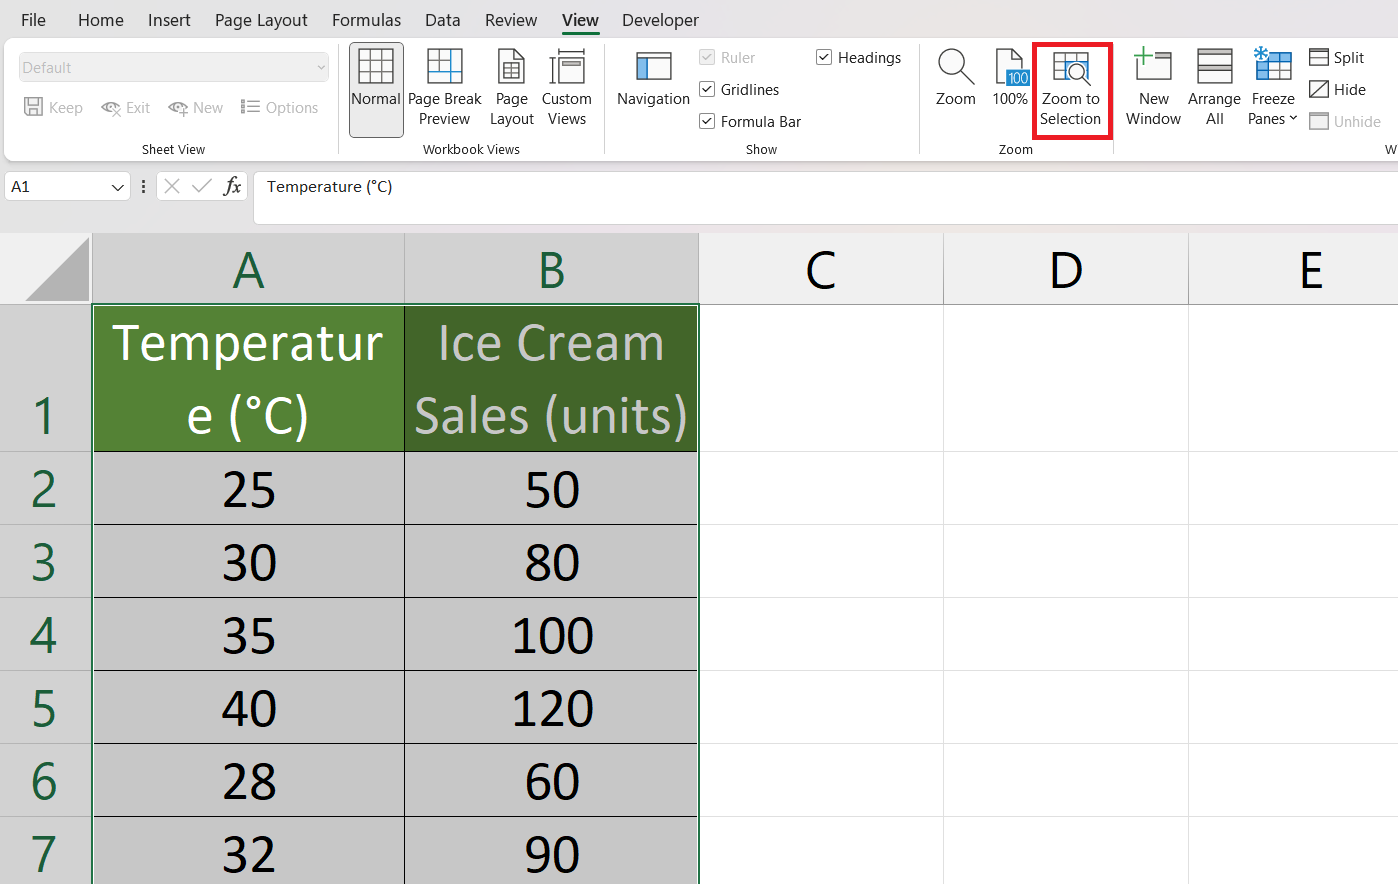Click the greyed-out Unhide window button

pyautogui.click(x=1345, y=122)
